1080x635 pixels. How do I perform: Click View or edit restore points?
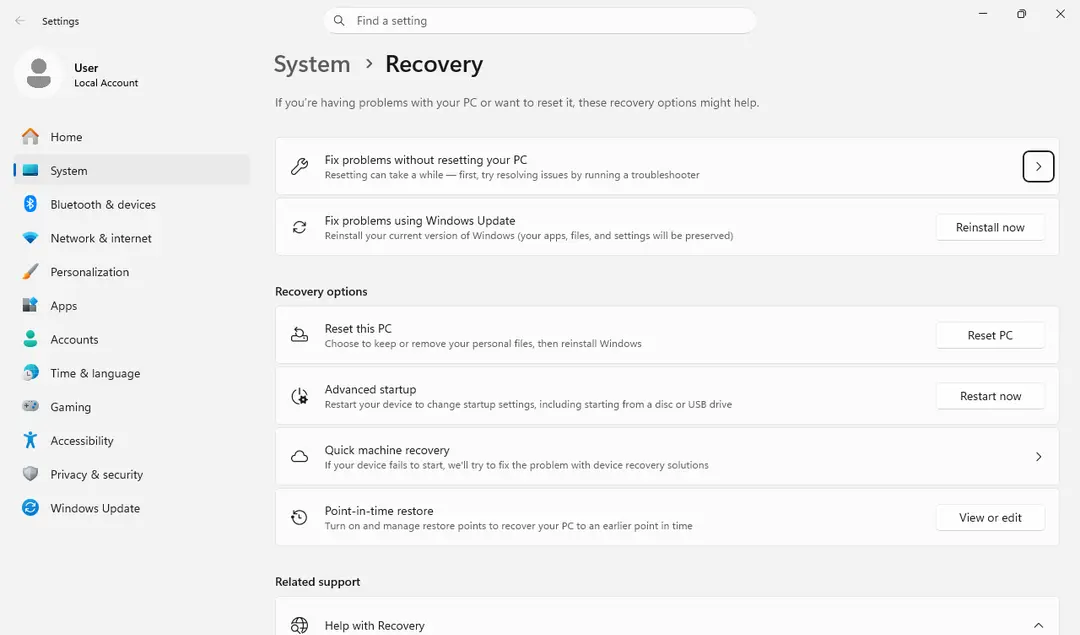990,517
